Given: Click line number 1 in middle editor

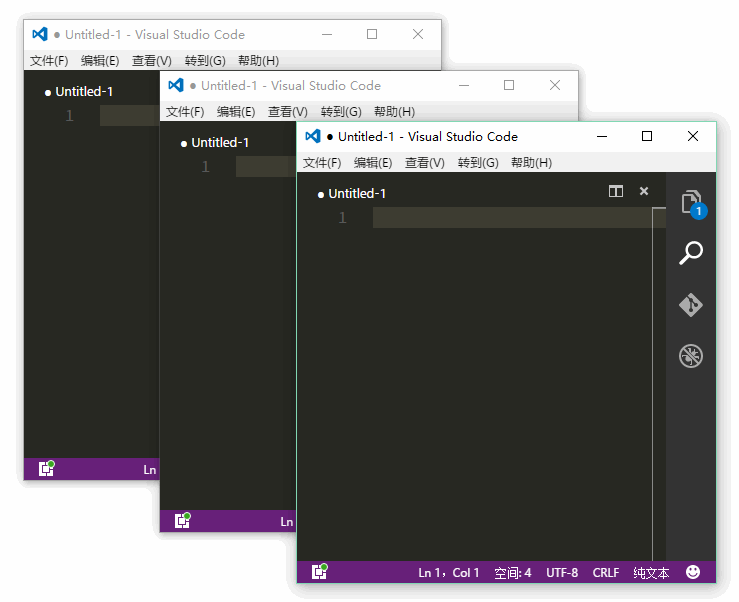Looking at the screenshot, I should click(205, 166).
